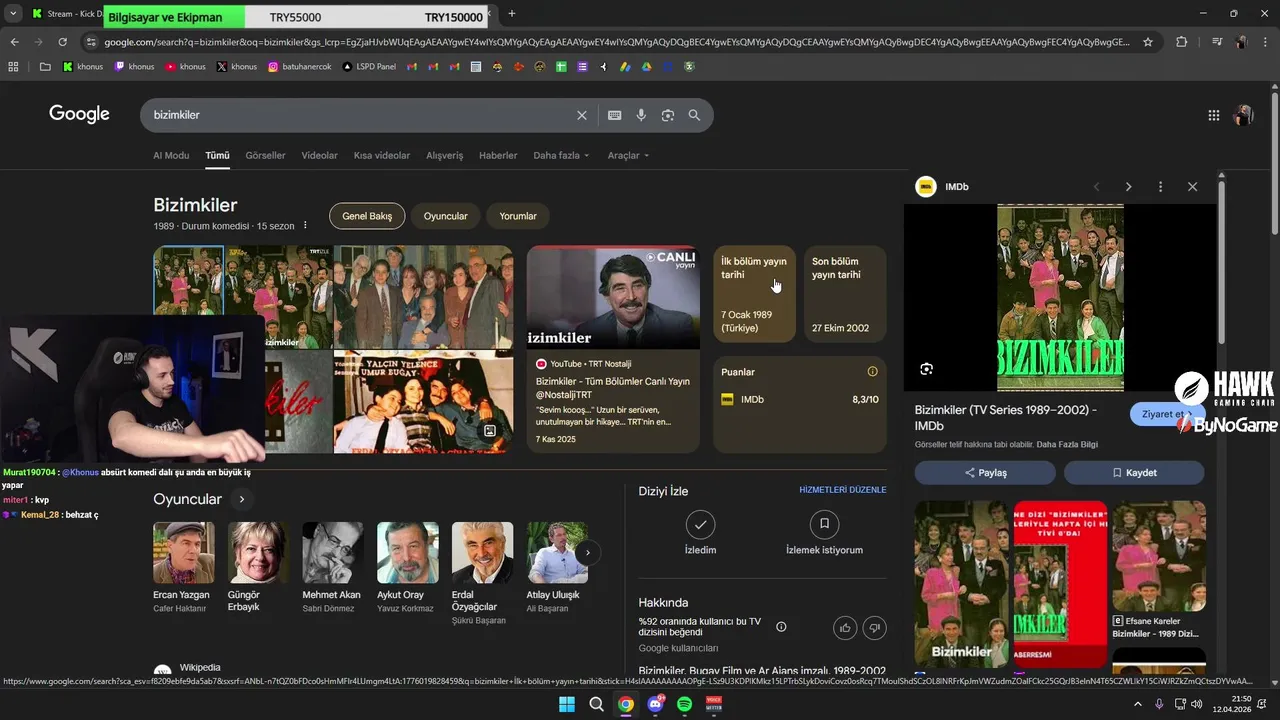The image size is (1280, 720).
Task: Show hidden system tray icons
Action: (1137, 704)
